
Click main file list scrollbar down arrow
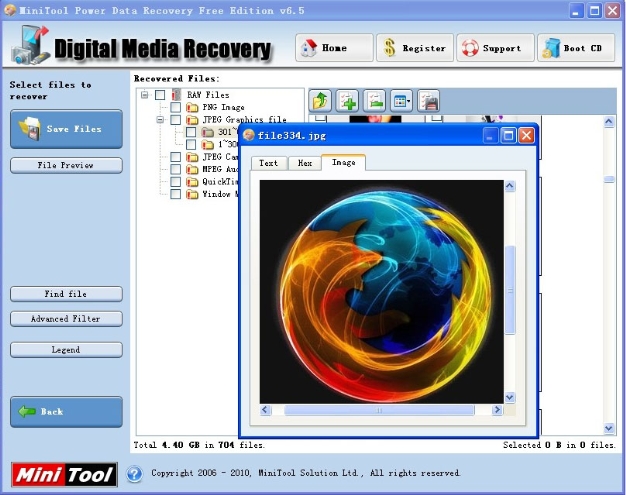tap(609, 428)
